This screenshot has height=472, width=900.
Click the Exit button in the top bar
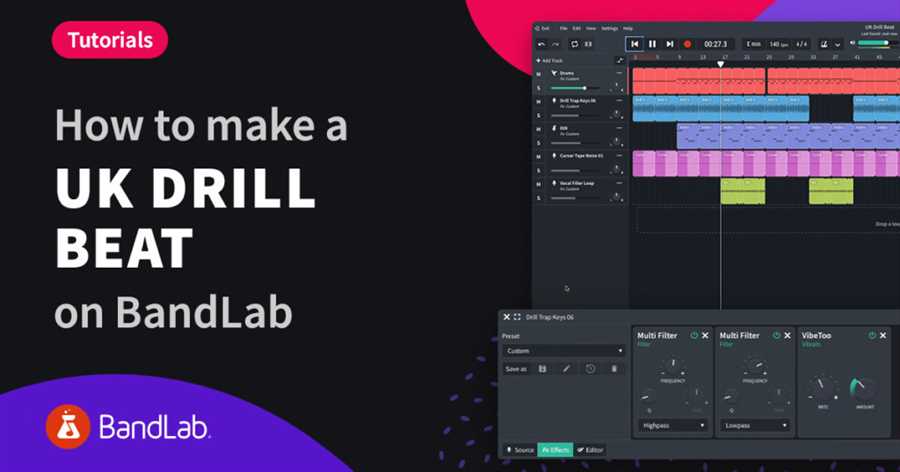click(542, 28)
